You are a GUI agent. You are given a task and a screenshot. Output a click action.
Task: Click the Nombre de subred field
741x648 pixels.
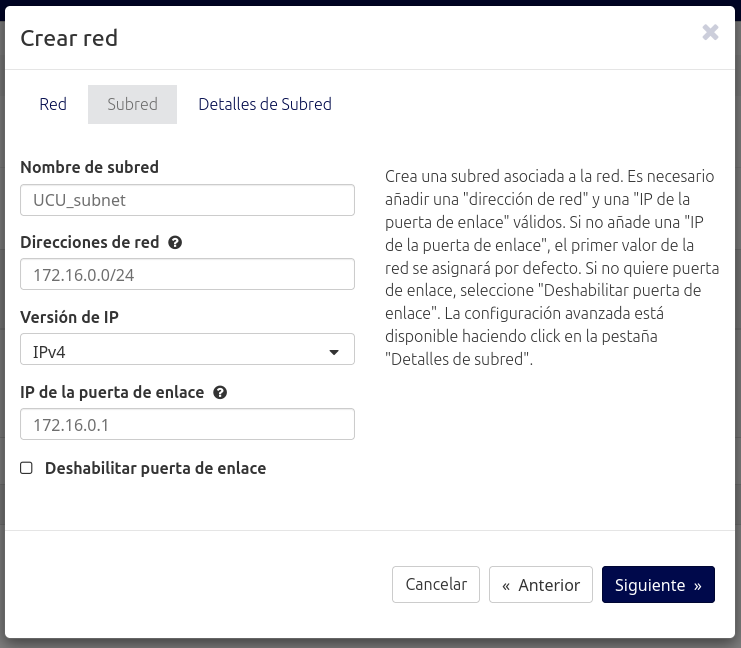tap(187, 200)
